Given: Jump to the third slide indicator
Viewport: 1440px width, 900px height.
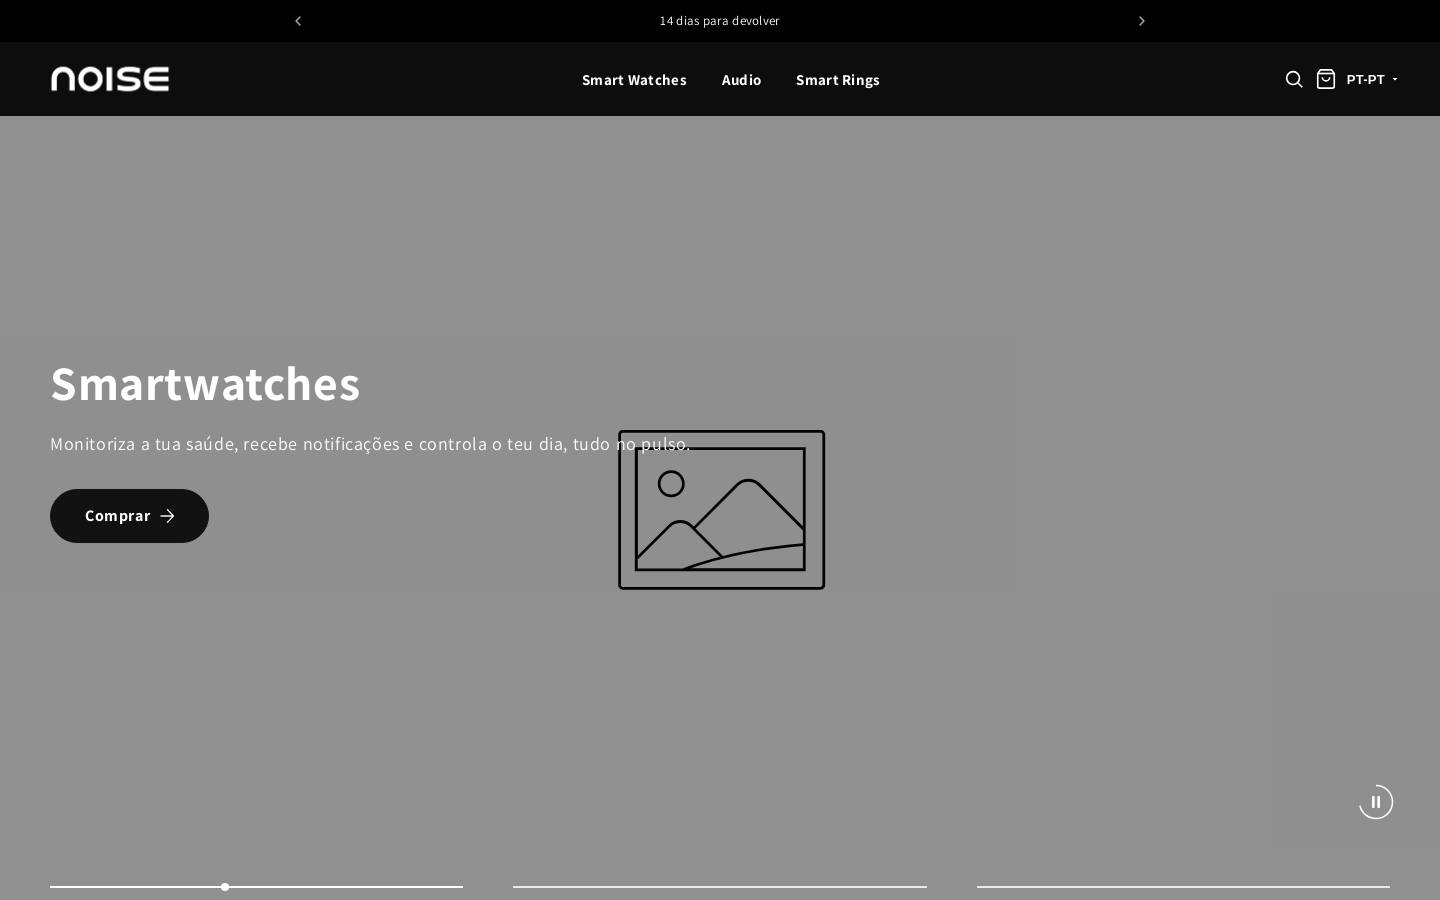Looking at the screenshot, I should tap(1183, 886).
